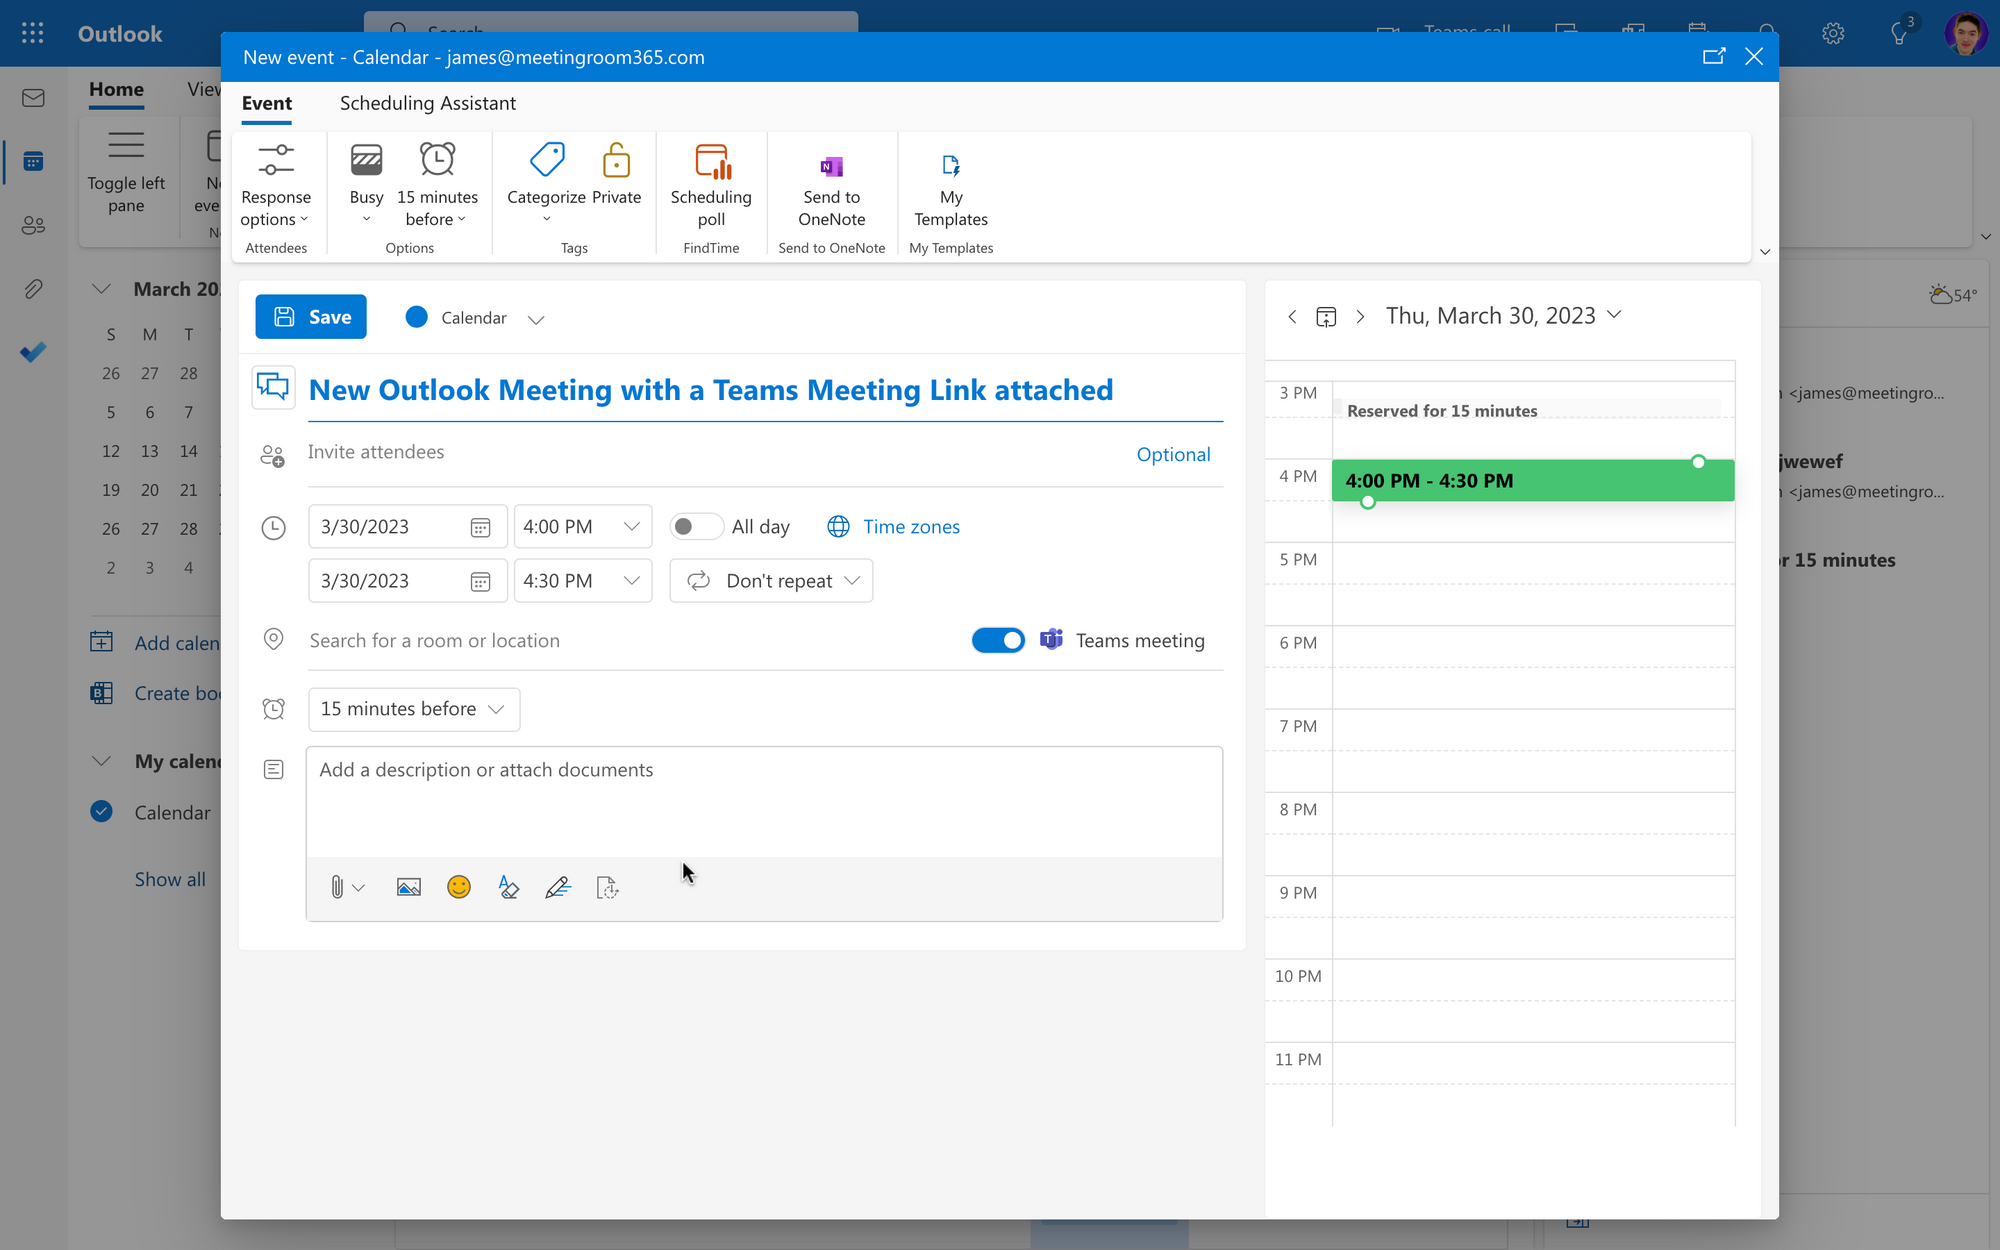Click the Optional attendees link
2000x1250 pixels.
(x=1174, y=452)
